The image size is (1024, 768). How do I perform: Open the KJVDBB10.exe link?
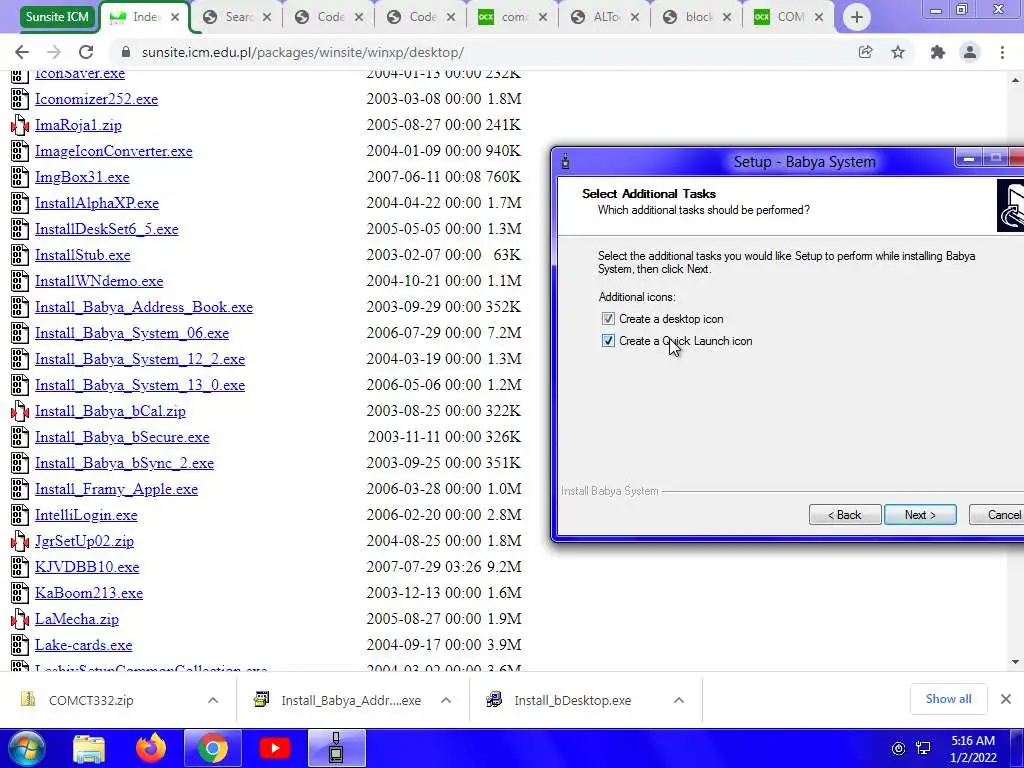point(87,567)
